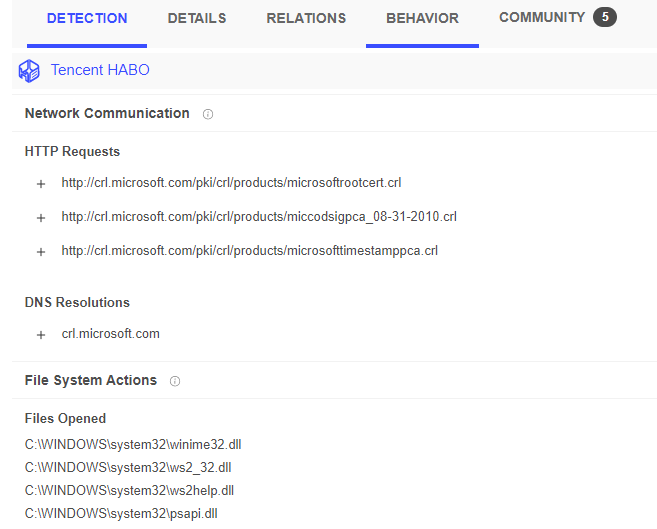Expand the crl.microsoft.com DNS resolution

[41, 335]
